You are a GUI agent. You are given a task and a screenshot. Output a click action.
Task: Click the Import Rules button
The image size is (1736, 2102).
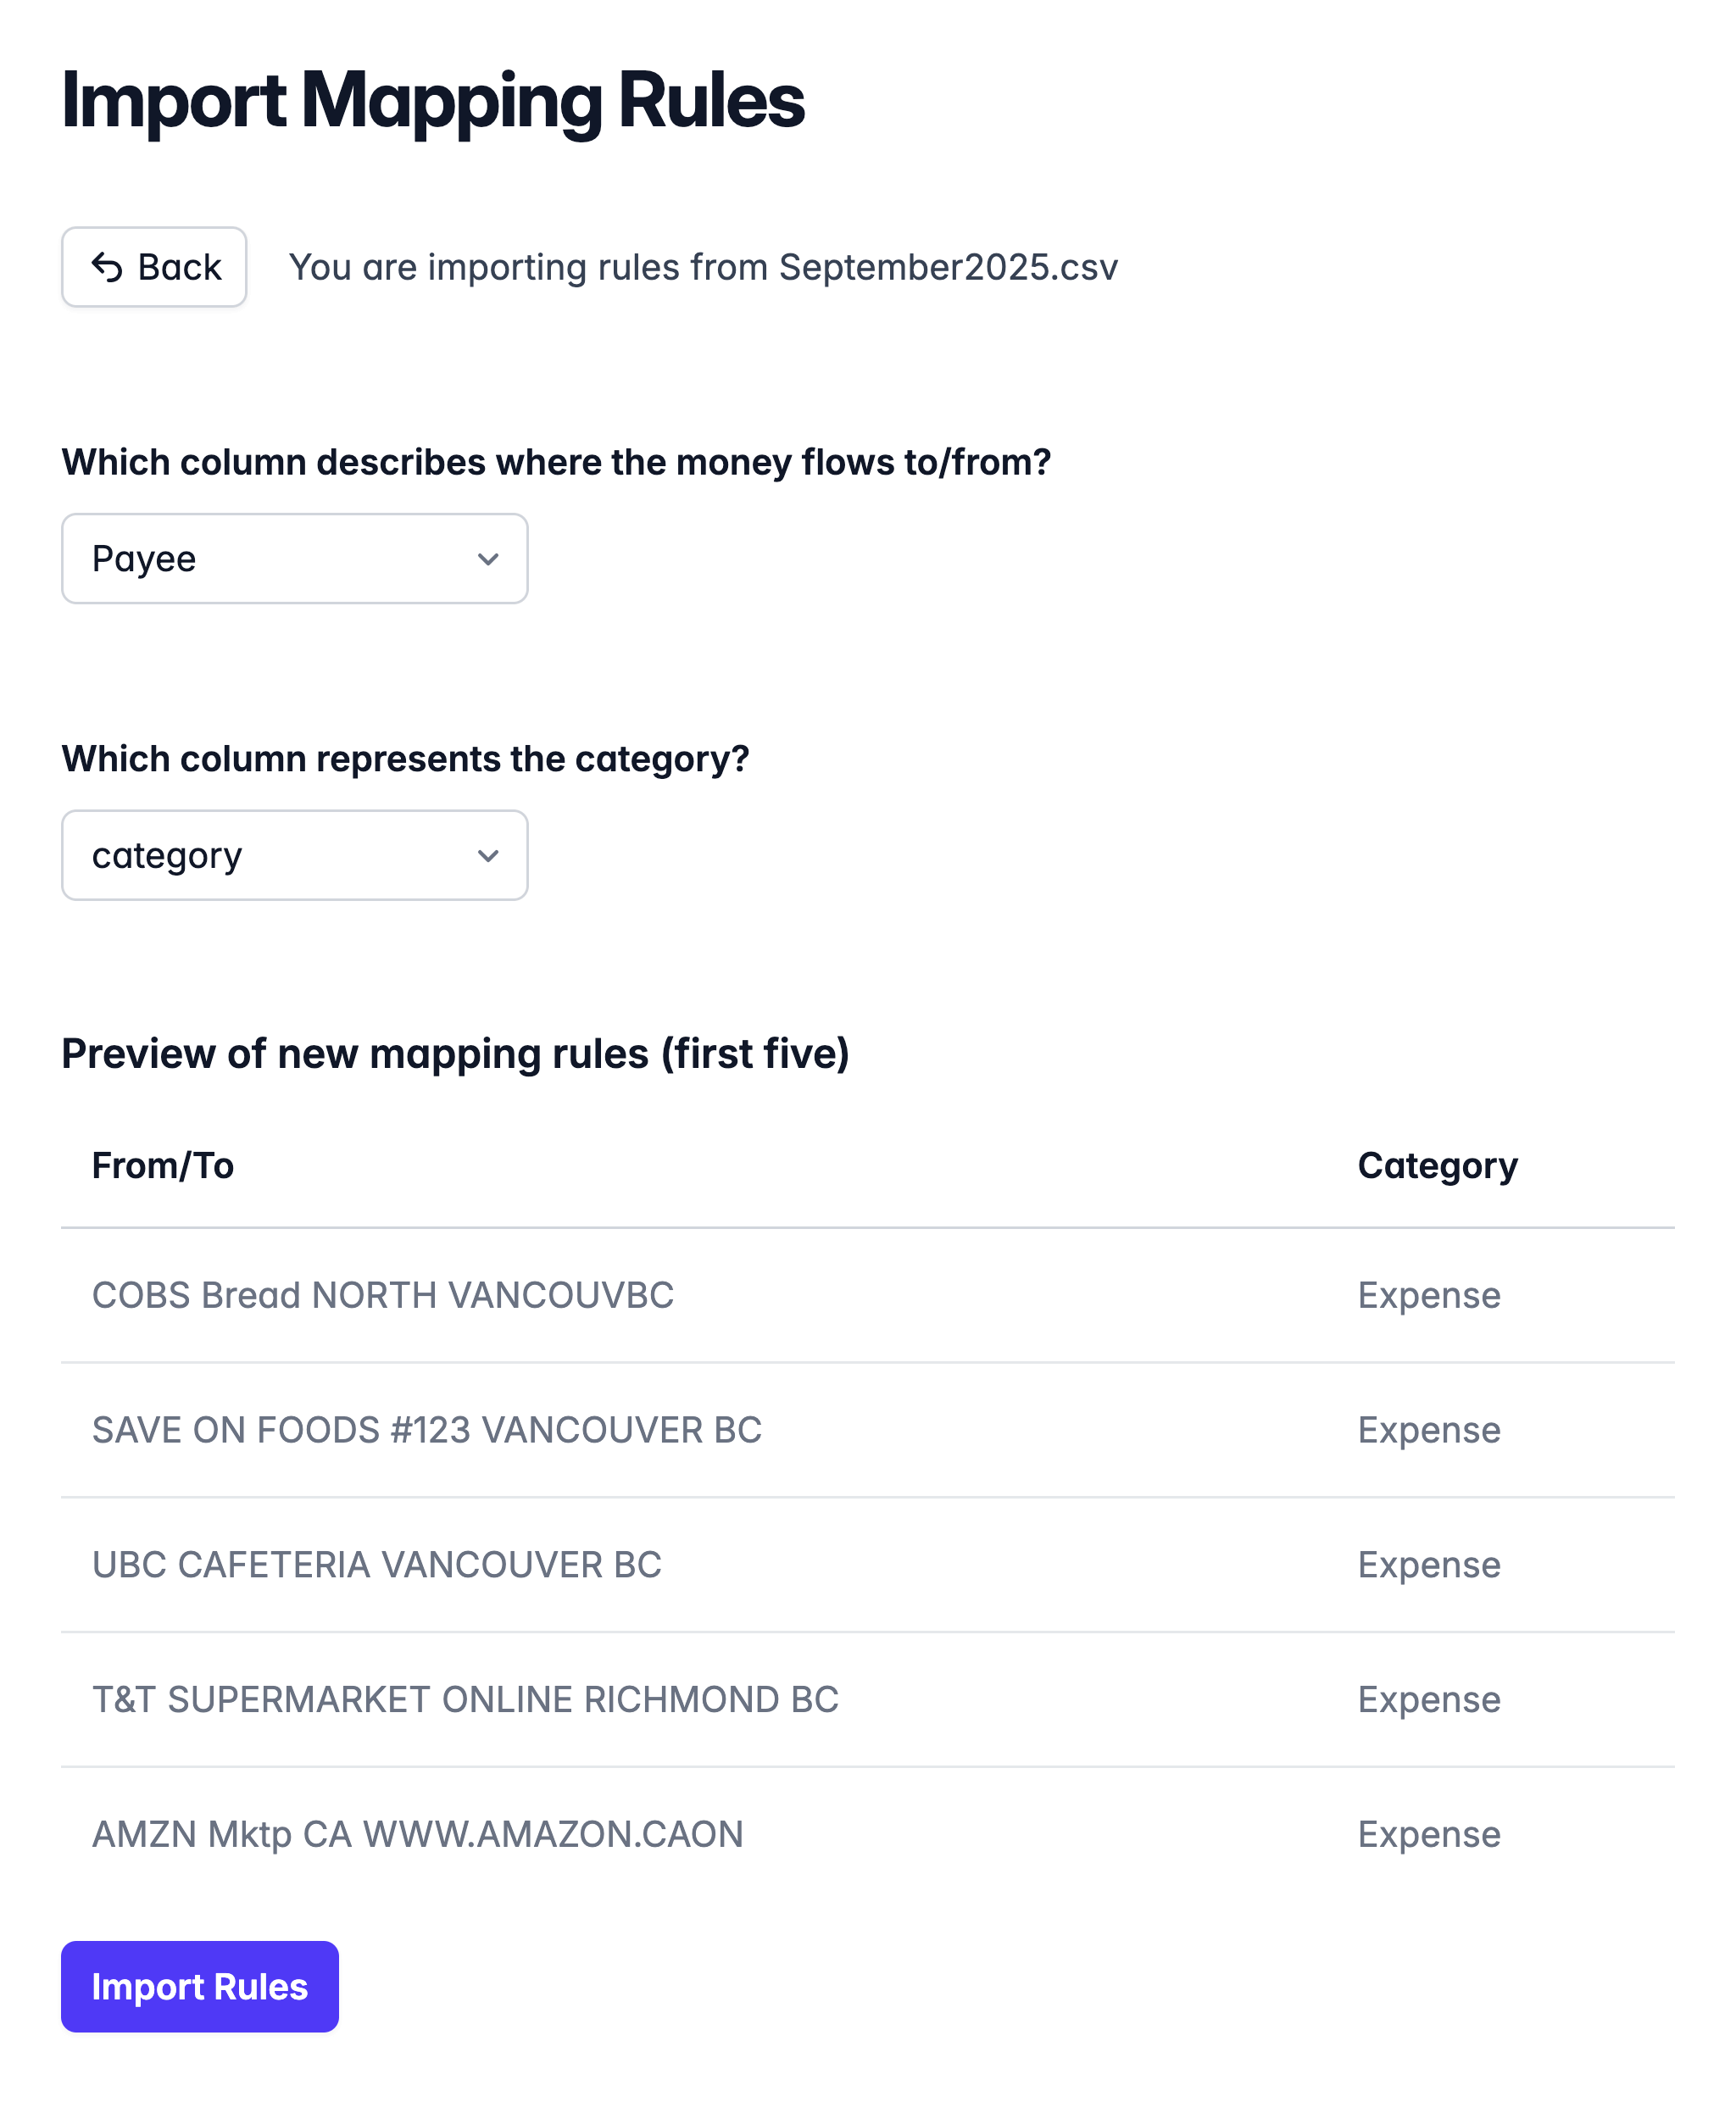199,1987
